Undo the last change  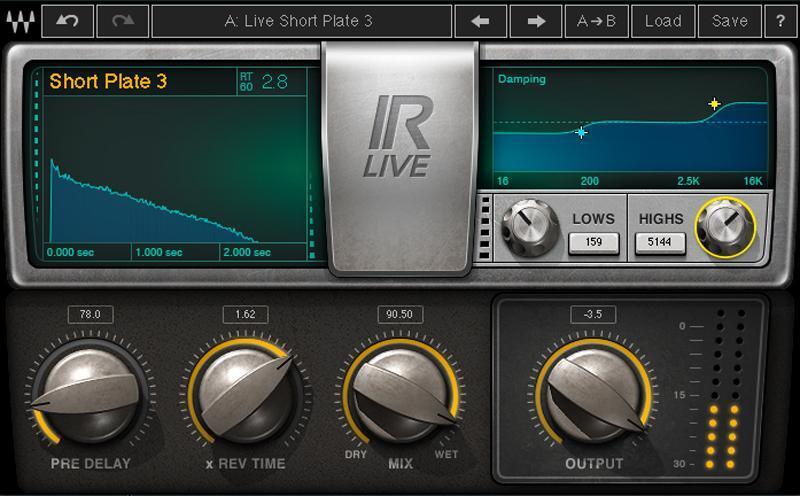pos(67,21)
